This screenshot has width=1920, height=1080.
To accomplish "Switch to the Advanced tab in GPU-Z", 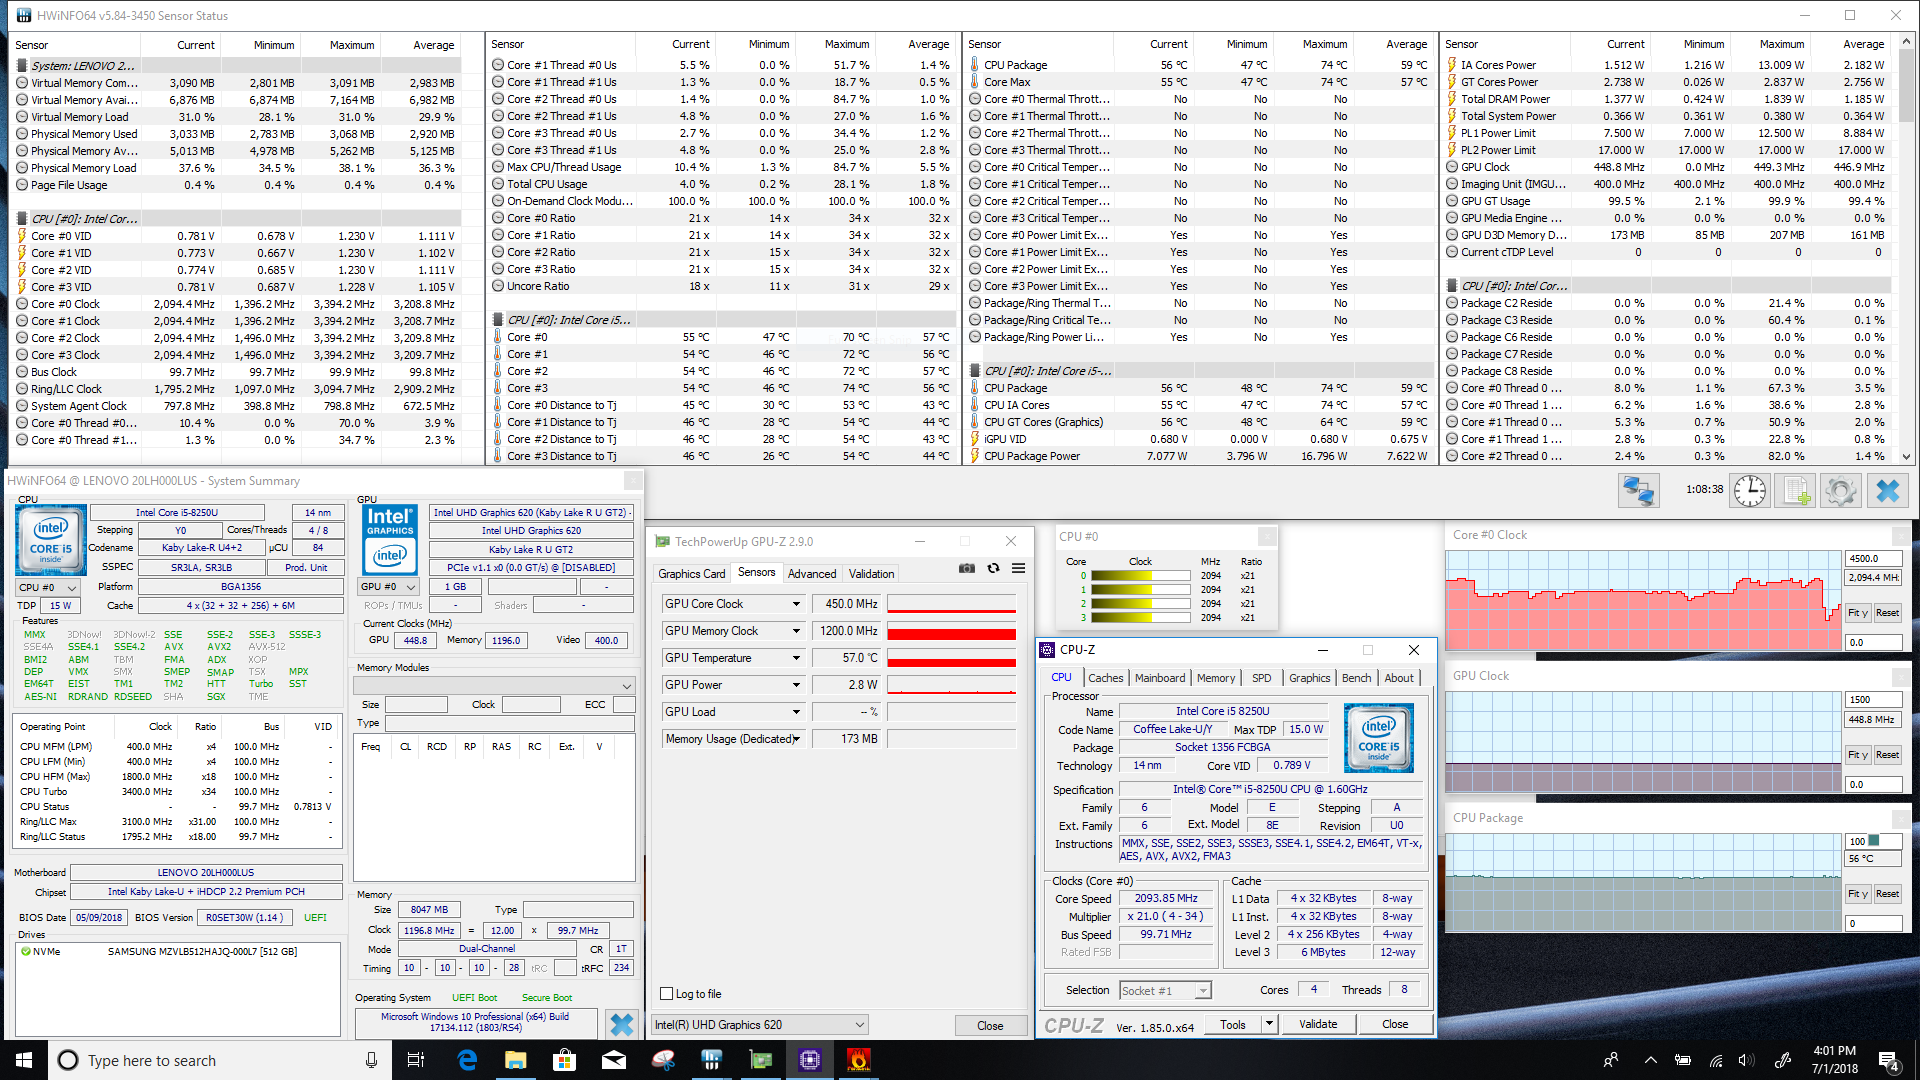I will tap(811, 574).
